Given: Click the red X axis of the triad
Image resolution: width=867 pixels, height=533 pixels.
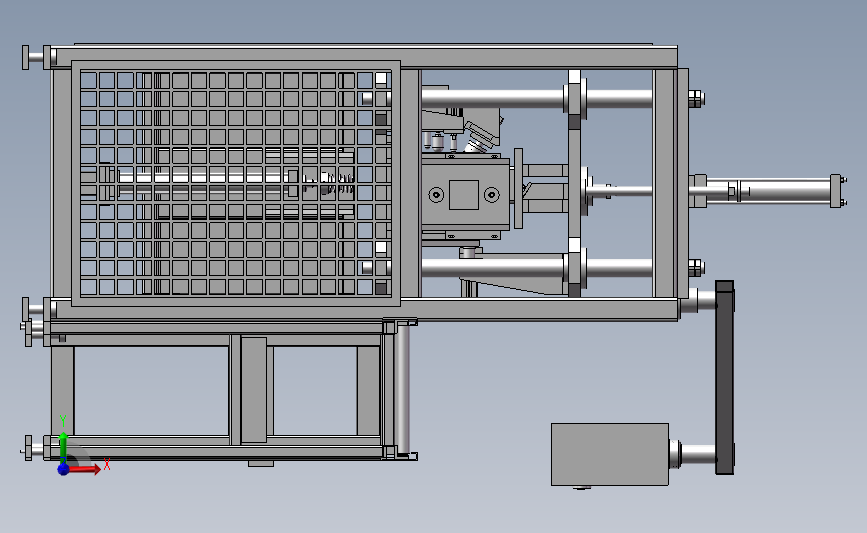Looking at the screenshot, I should [84, 469].
